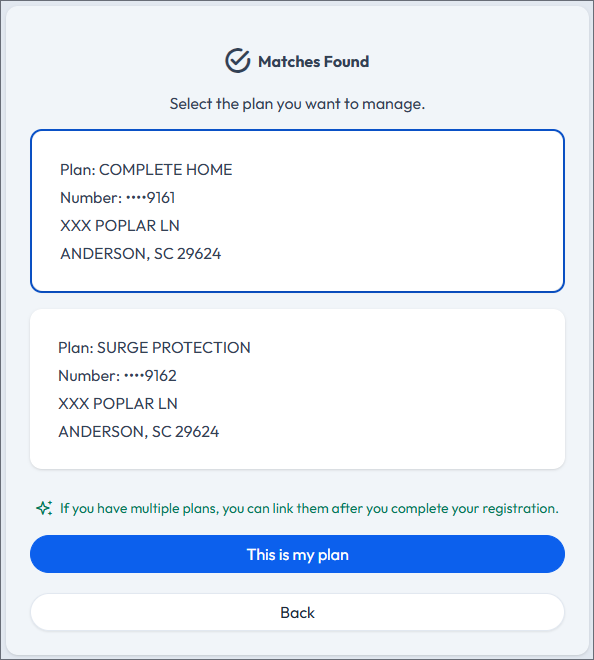The width and height of the screenshot is (594, 660).
Task: Confirm with This is my plan button
Action: (x=297, y=554)
